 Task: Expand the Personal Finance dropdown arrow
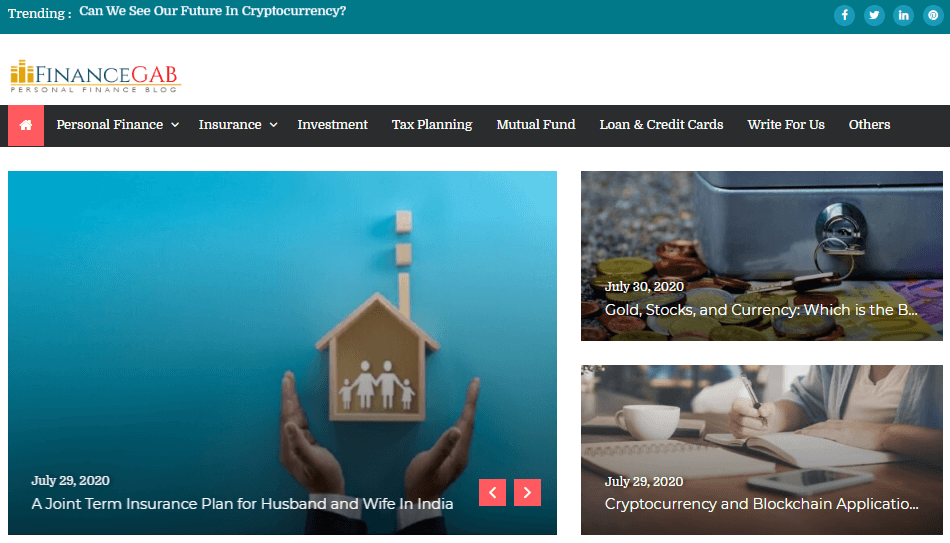coord(175,125)
